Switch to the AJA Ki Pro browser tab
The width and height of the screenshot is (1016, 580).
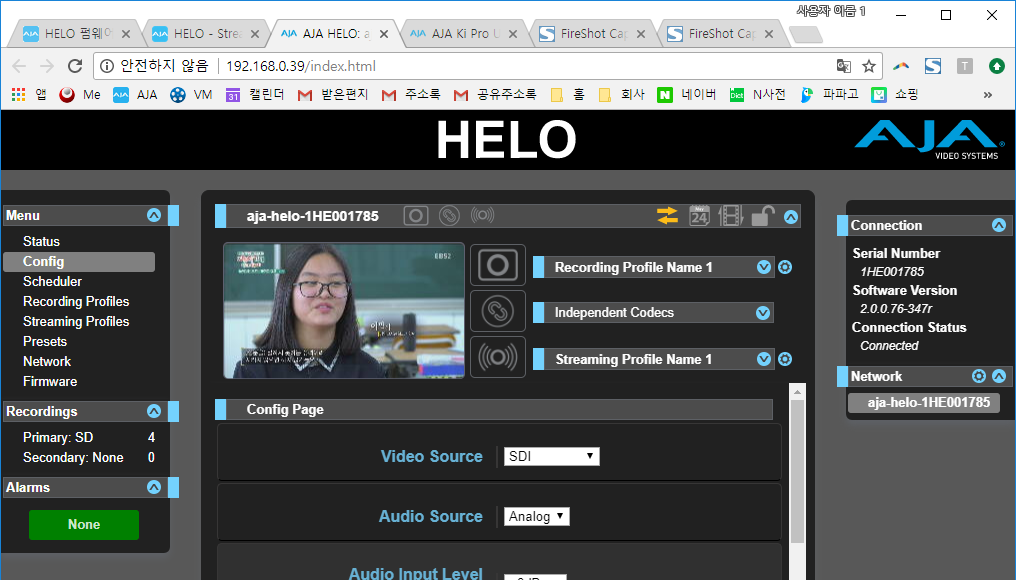click(463, 34)
